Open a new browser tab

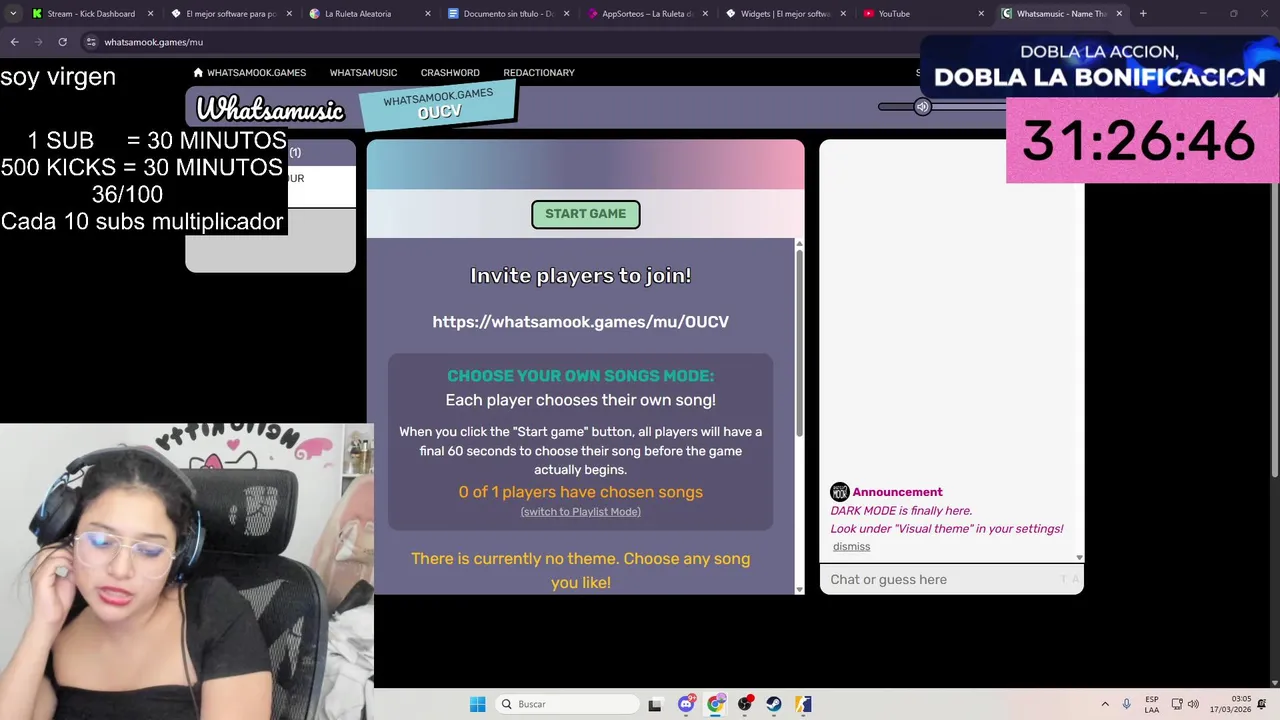coord(1143,14)
